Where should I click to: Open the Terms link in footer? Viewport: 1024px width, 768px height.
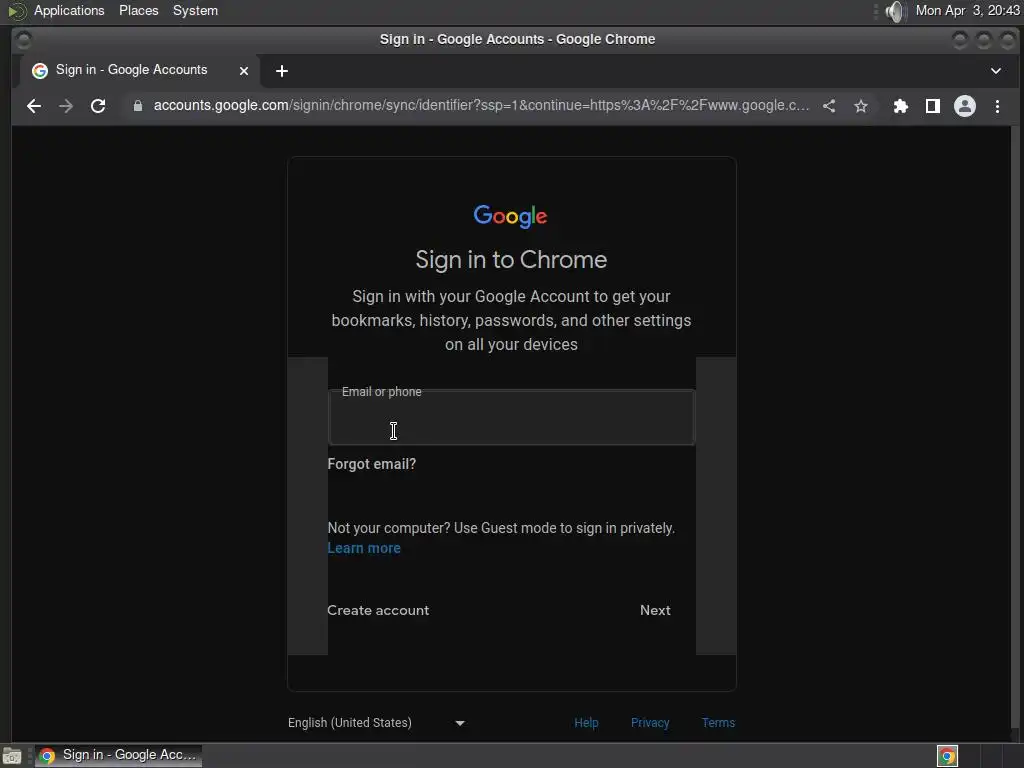coord(718,722)
